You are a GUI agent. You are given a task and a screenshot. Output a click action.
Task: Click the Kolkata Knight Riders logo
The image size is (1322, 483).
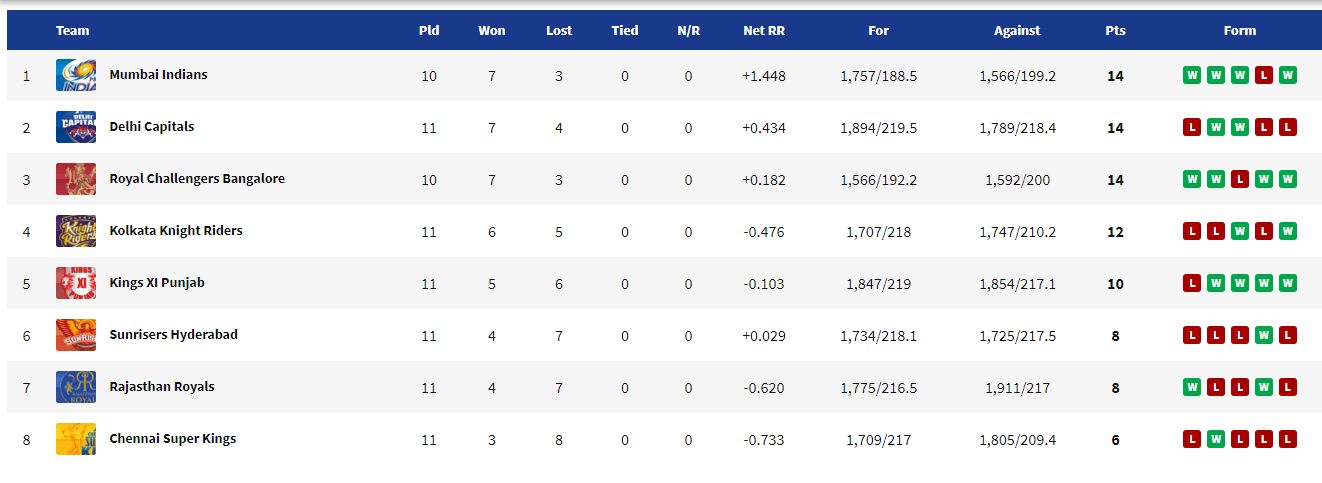pos(76,231)
